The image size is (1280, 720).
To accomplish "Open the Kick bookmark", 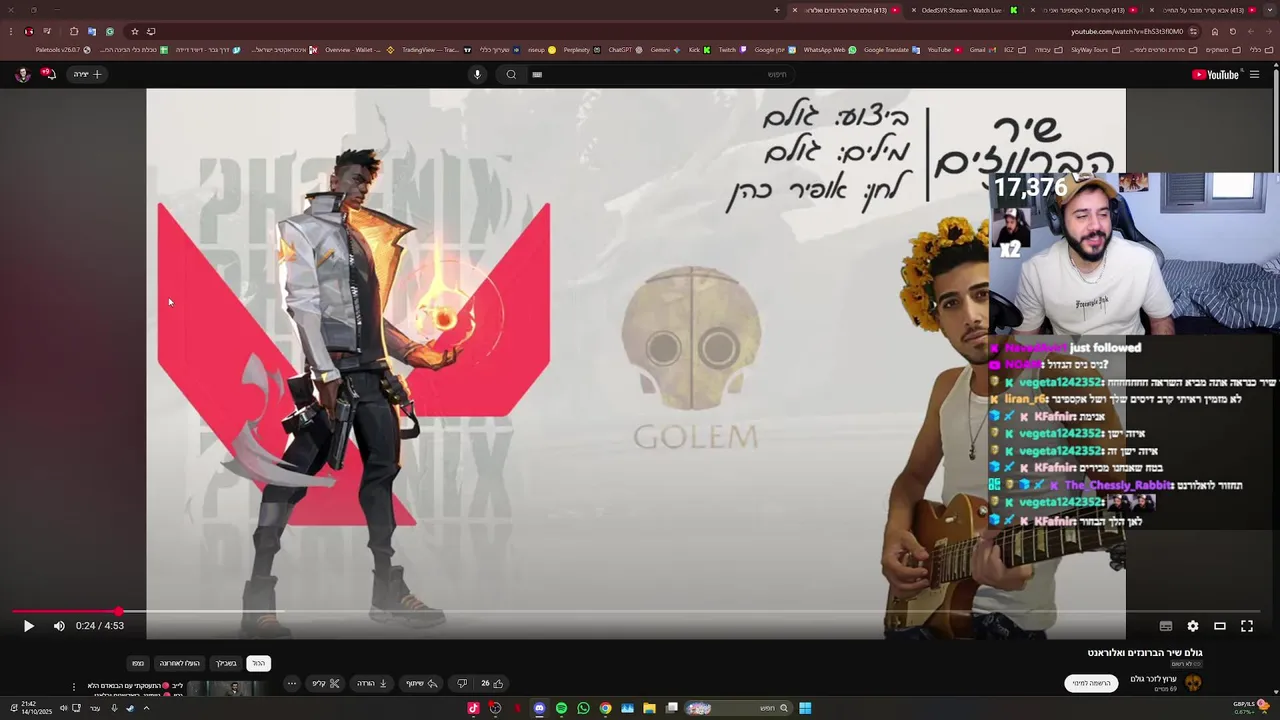I will click(699, 49).
